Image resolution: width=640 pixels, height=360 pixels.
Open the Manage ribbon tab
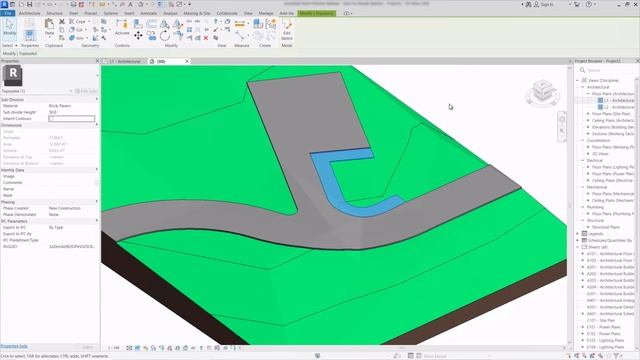266,13
